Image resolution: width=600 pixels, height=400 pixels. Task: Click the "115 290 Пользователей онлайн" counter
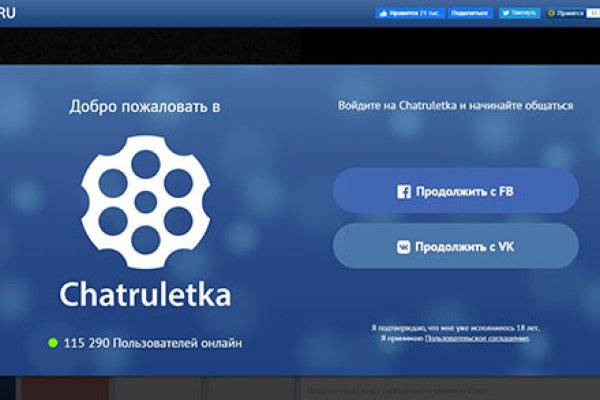point(152,343)
